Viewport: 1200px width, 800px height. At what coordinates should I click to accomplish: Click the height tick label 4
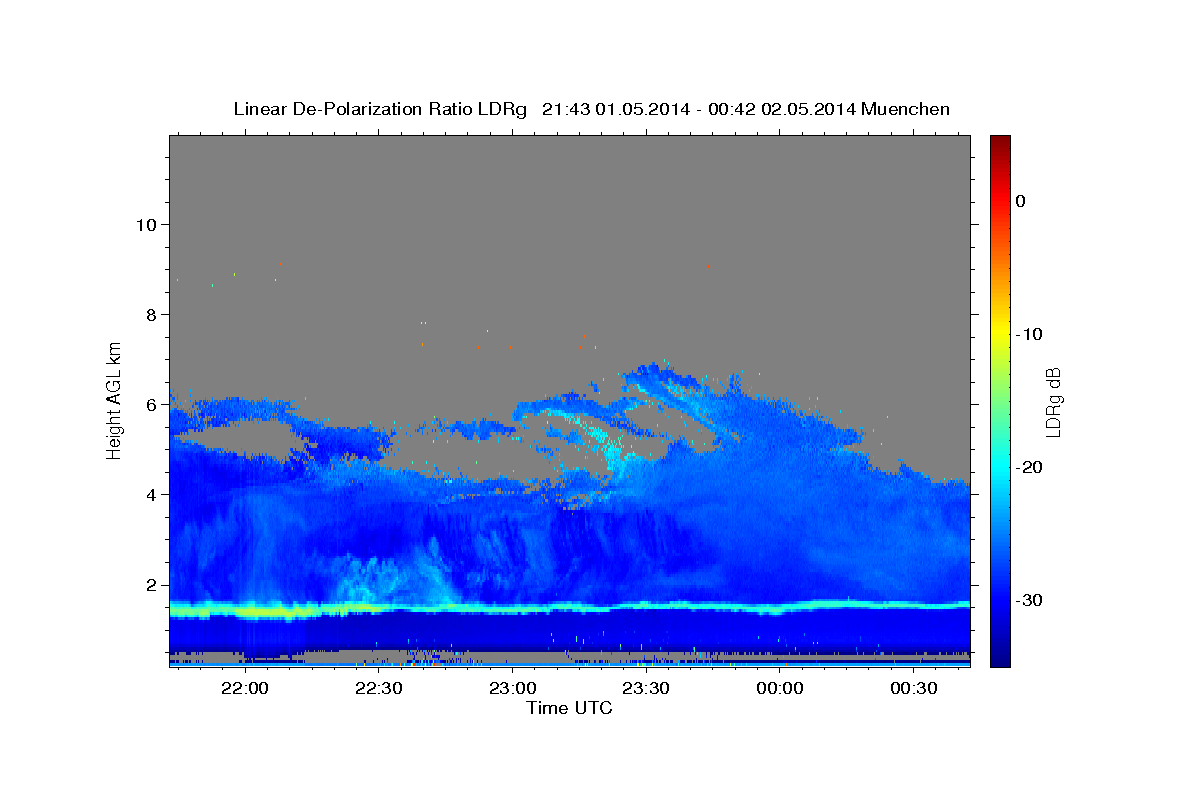coord(149,495)
